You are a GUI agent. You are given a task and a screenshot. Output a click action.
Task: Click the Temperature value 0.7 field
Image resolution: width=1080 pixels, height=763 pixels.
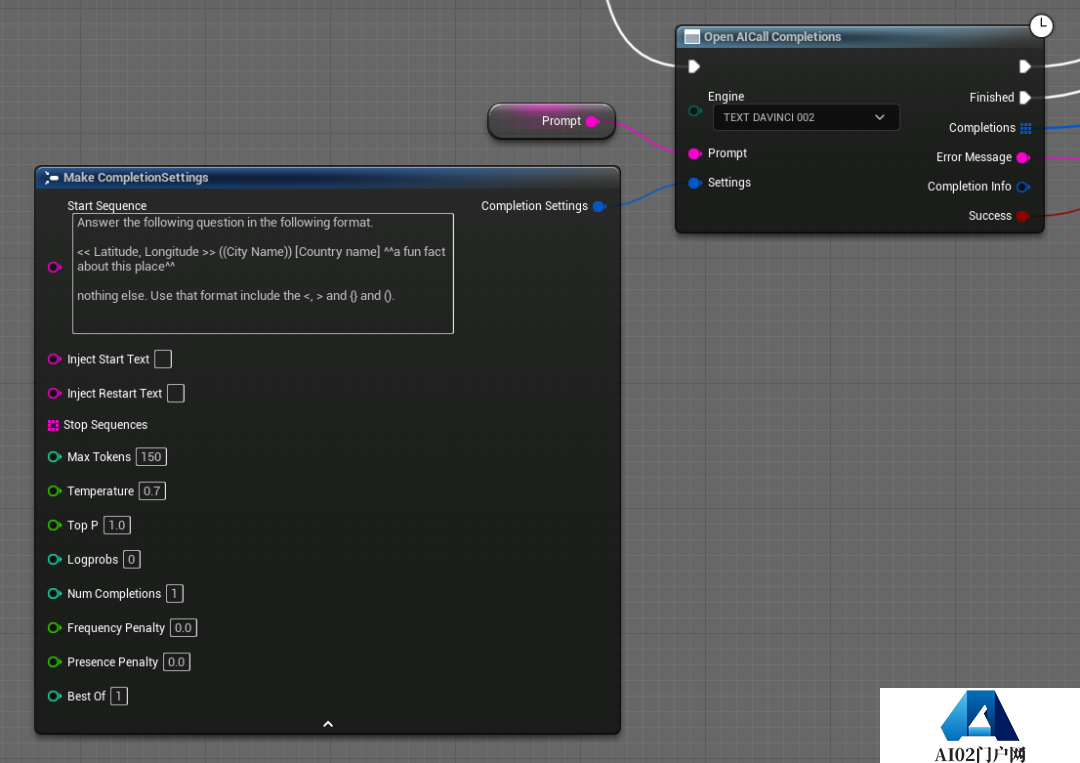[x=152, y=491]
